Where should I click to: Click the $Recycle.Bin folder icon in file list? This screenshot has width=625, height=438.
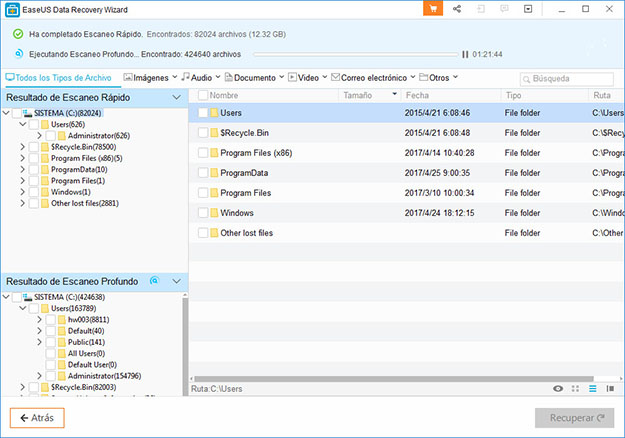click(x=214, y=133)
